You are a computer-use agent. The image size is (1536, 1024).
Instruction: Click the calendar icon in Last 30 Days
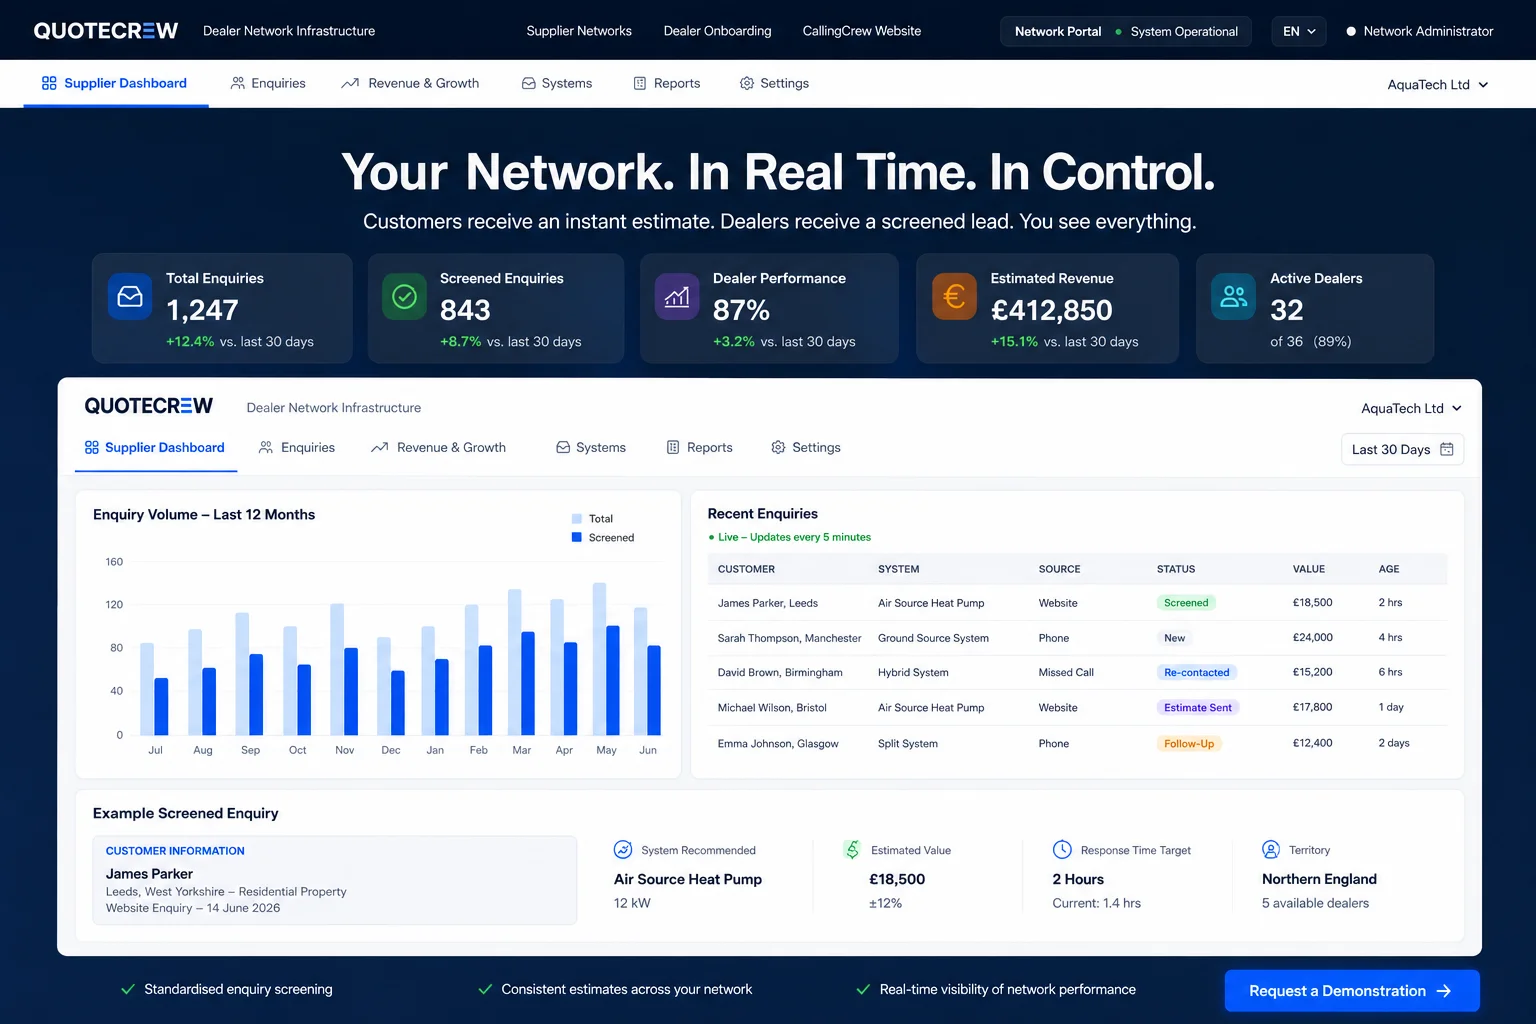[1447, 449]
